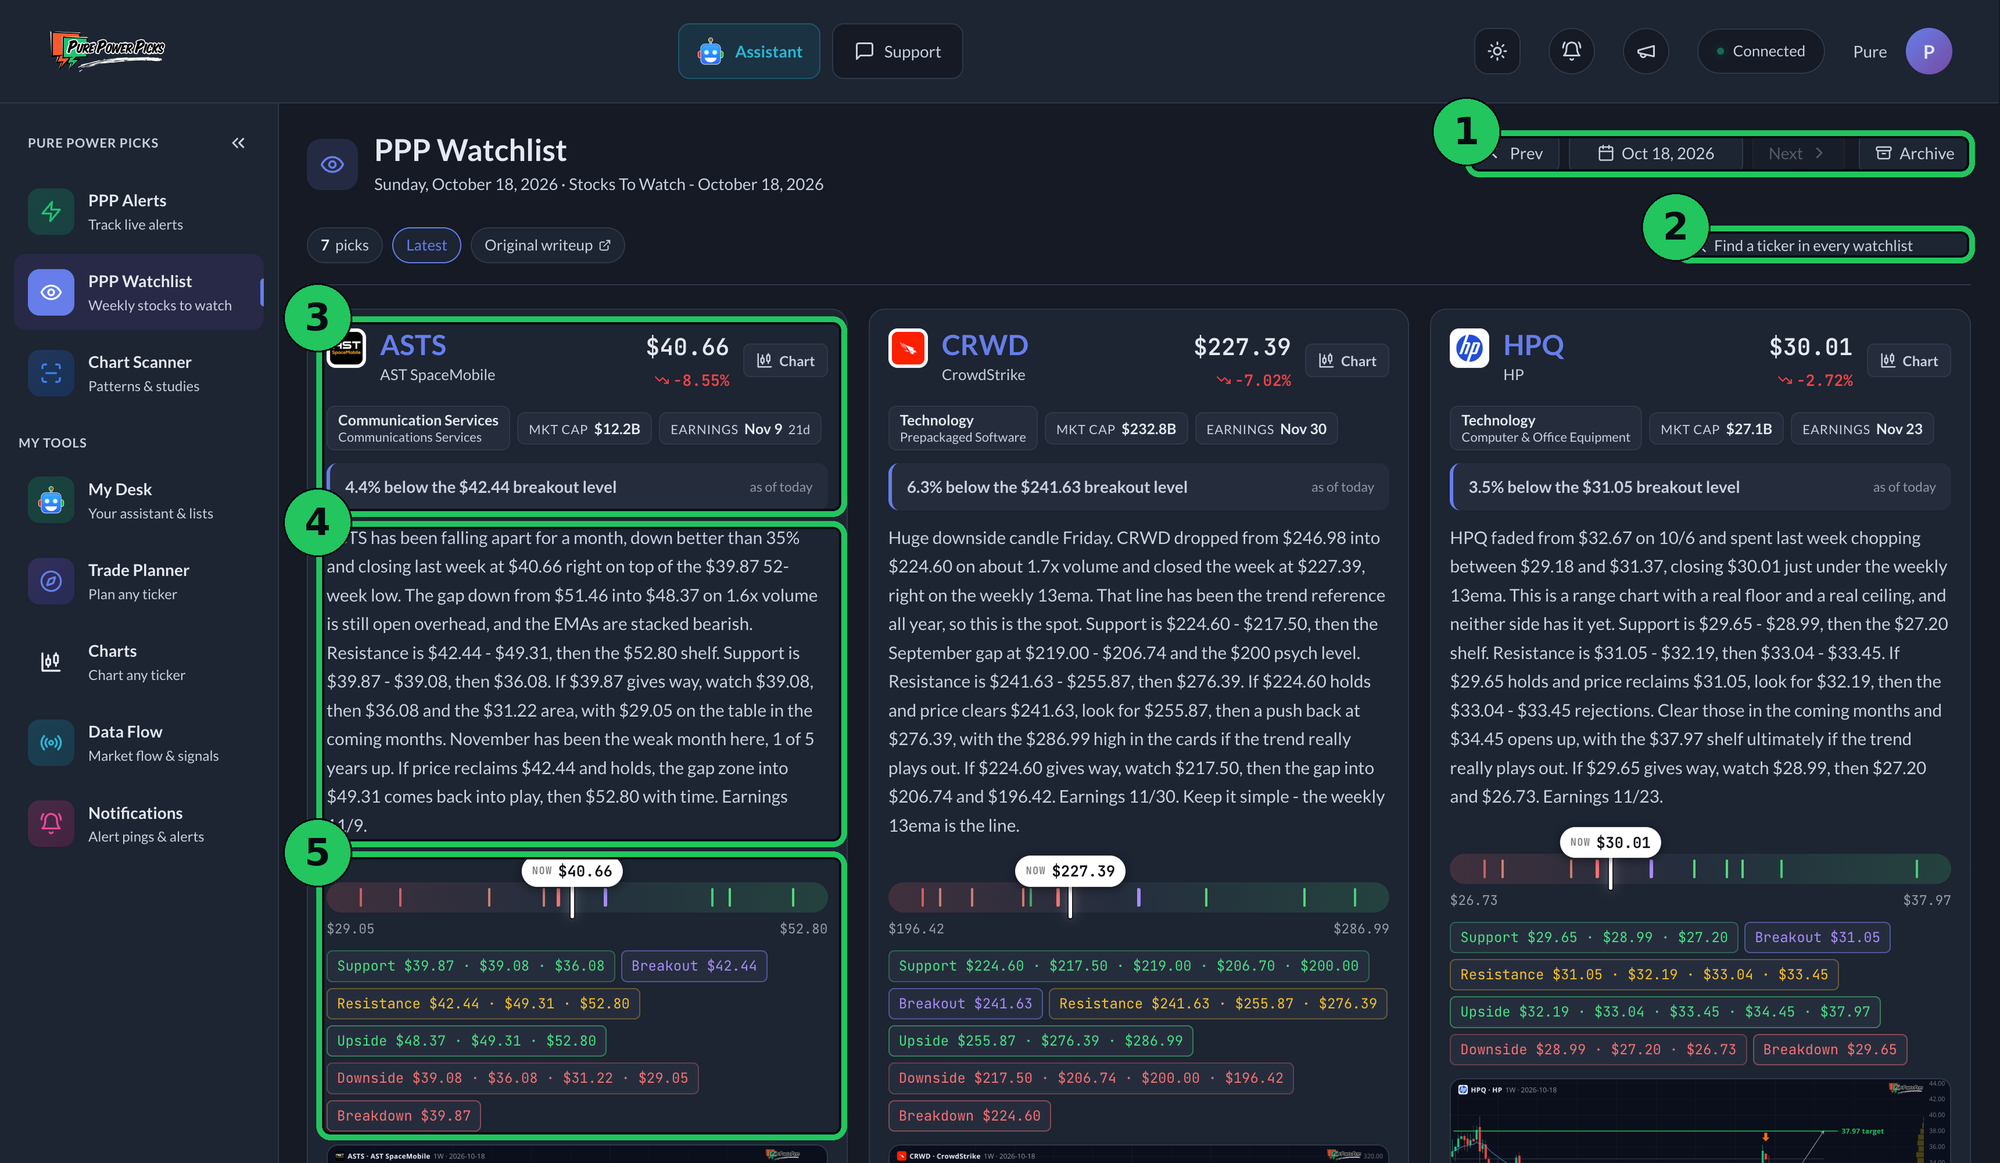Click ASTS 4.4% below breakout level banner

pos(577,487)
